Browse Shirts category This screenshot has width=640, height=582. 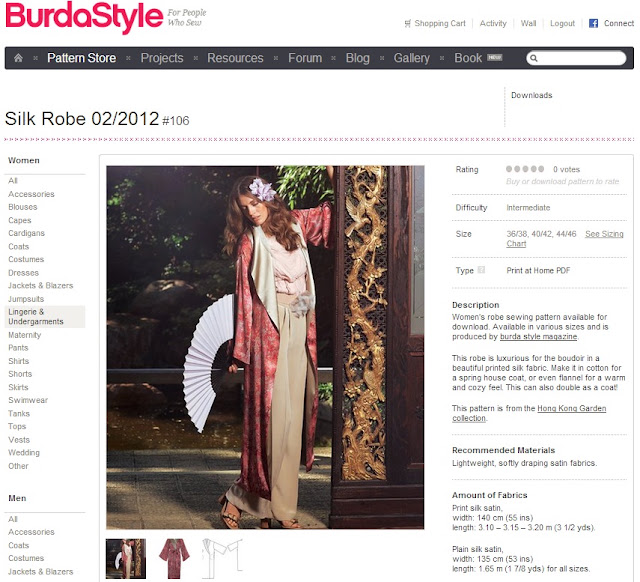pyautogui.click(x=19, y=361)
